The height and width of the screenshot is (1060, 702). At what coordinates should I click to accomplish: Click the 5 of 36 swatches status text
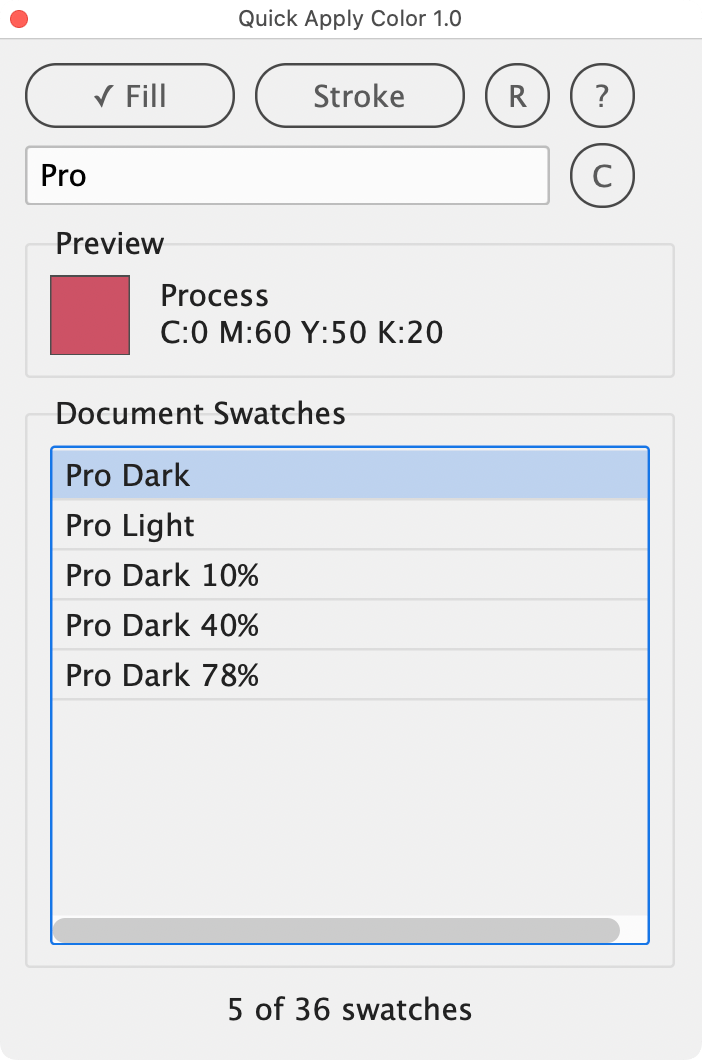tap(350, 1009)
